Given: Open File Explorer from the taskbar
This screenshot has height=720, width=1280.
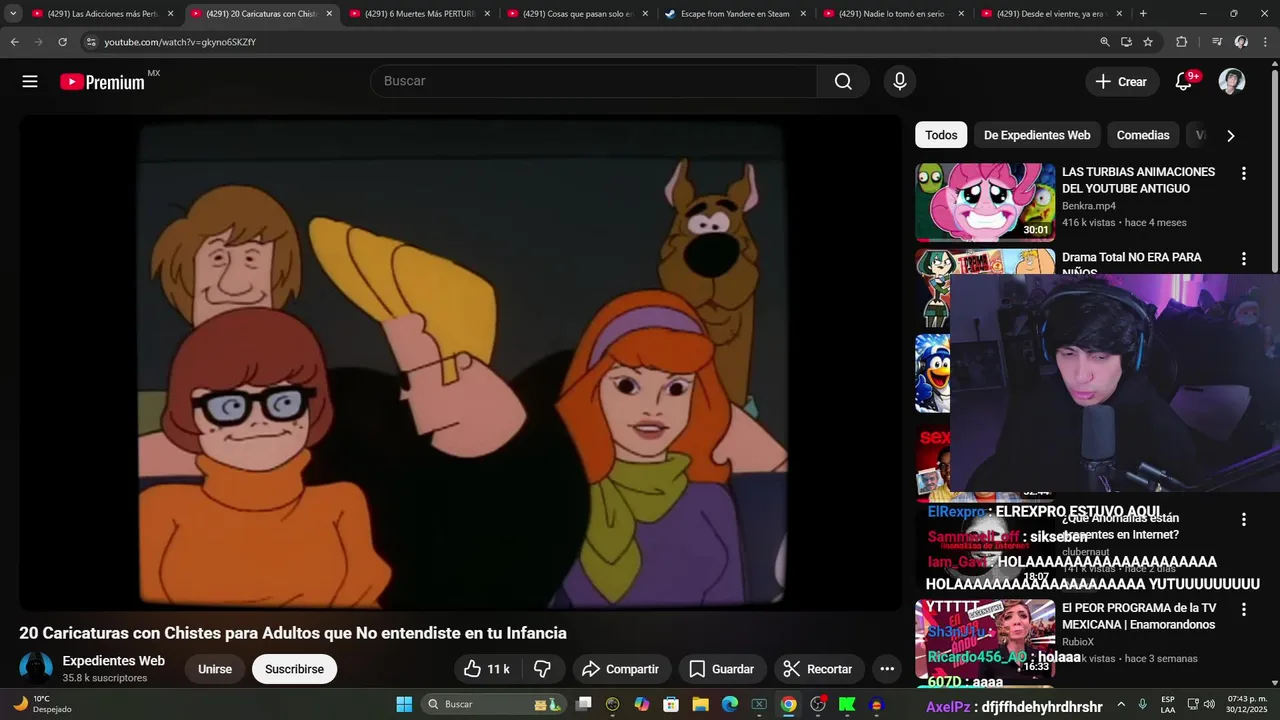Looking at the screenshot, I should click(700, 704).
